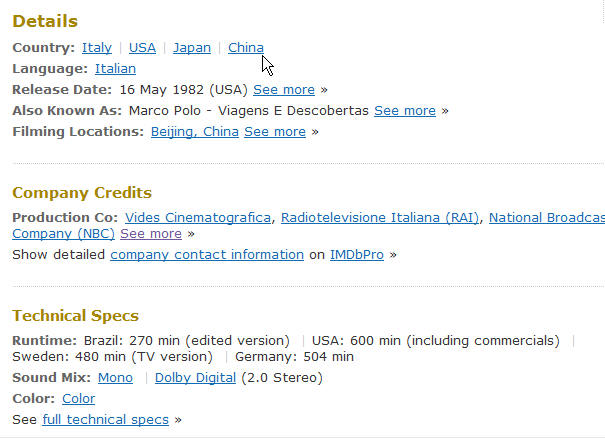Open Beijing, China filming location
The height and width of the screenshot is (440, 605).
point(195,132)
